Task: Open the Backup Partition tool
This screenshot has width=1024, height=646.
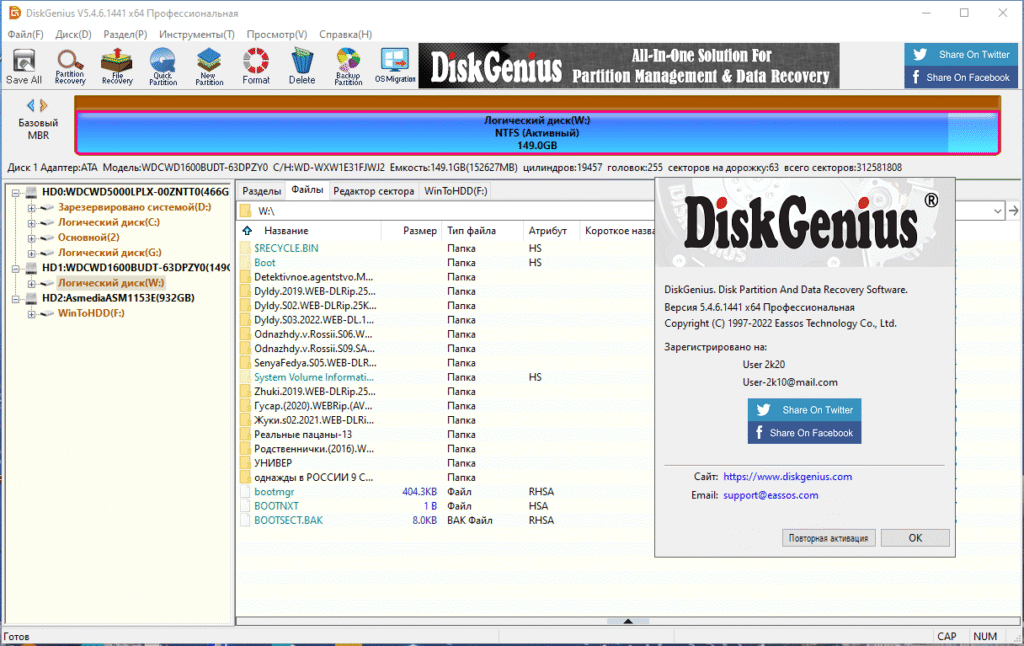Action: 348,66
